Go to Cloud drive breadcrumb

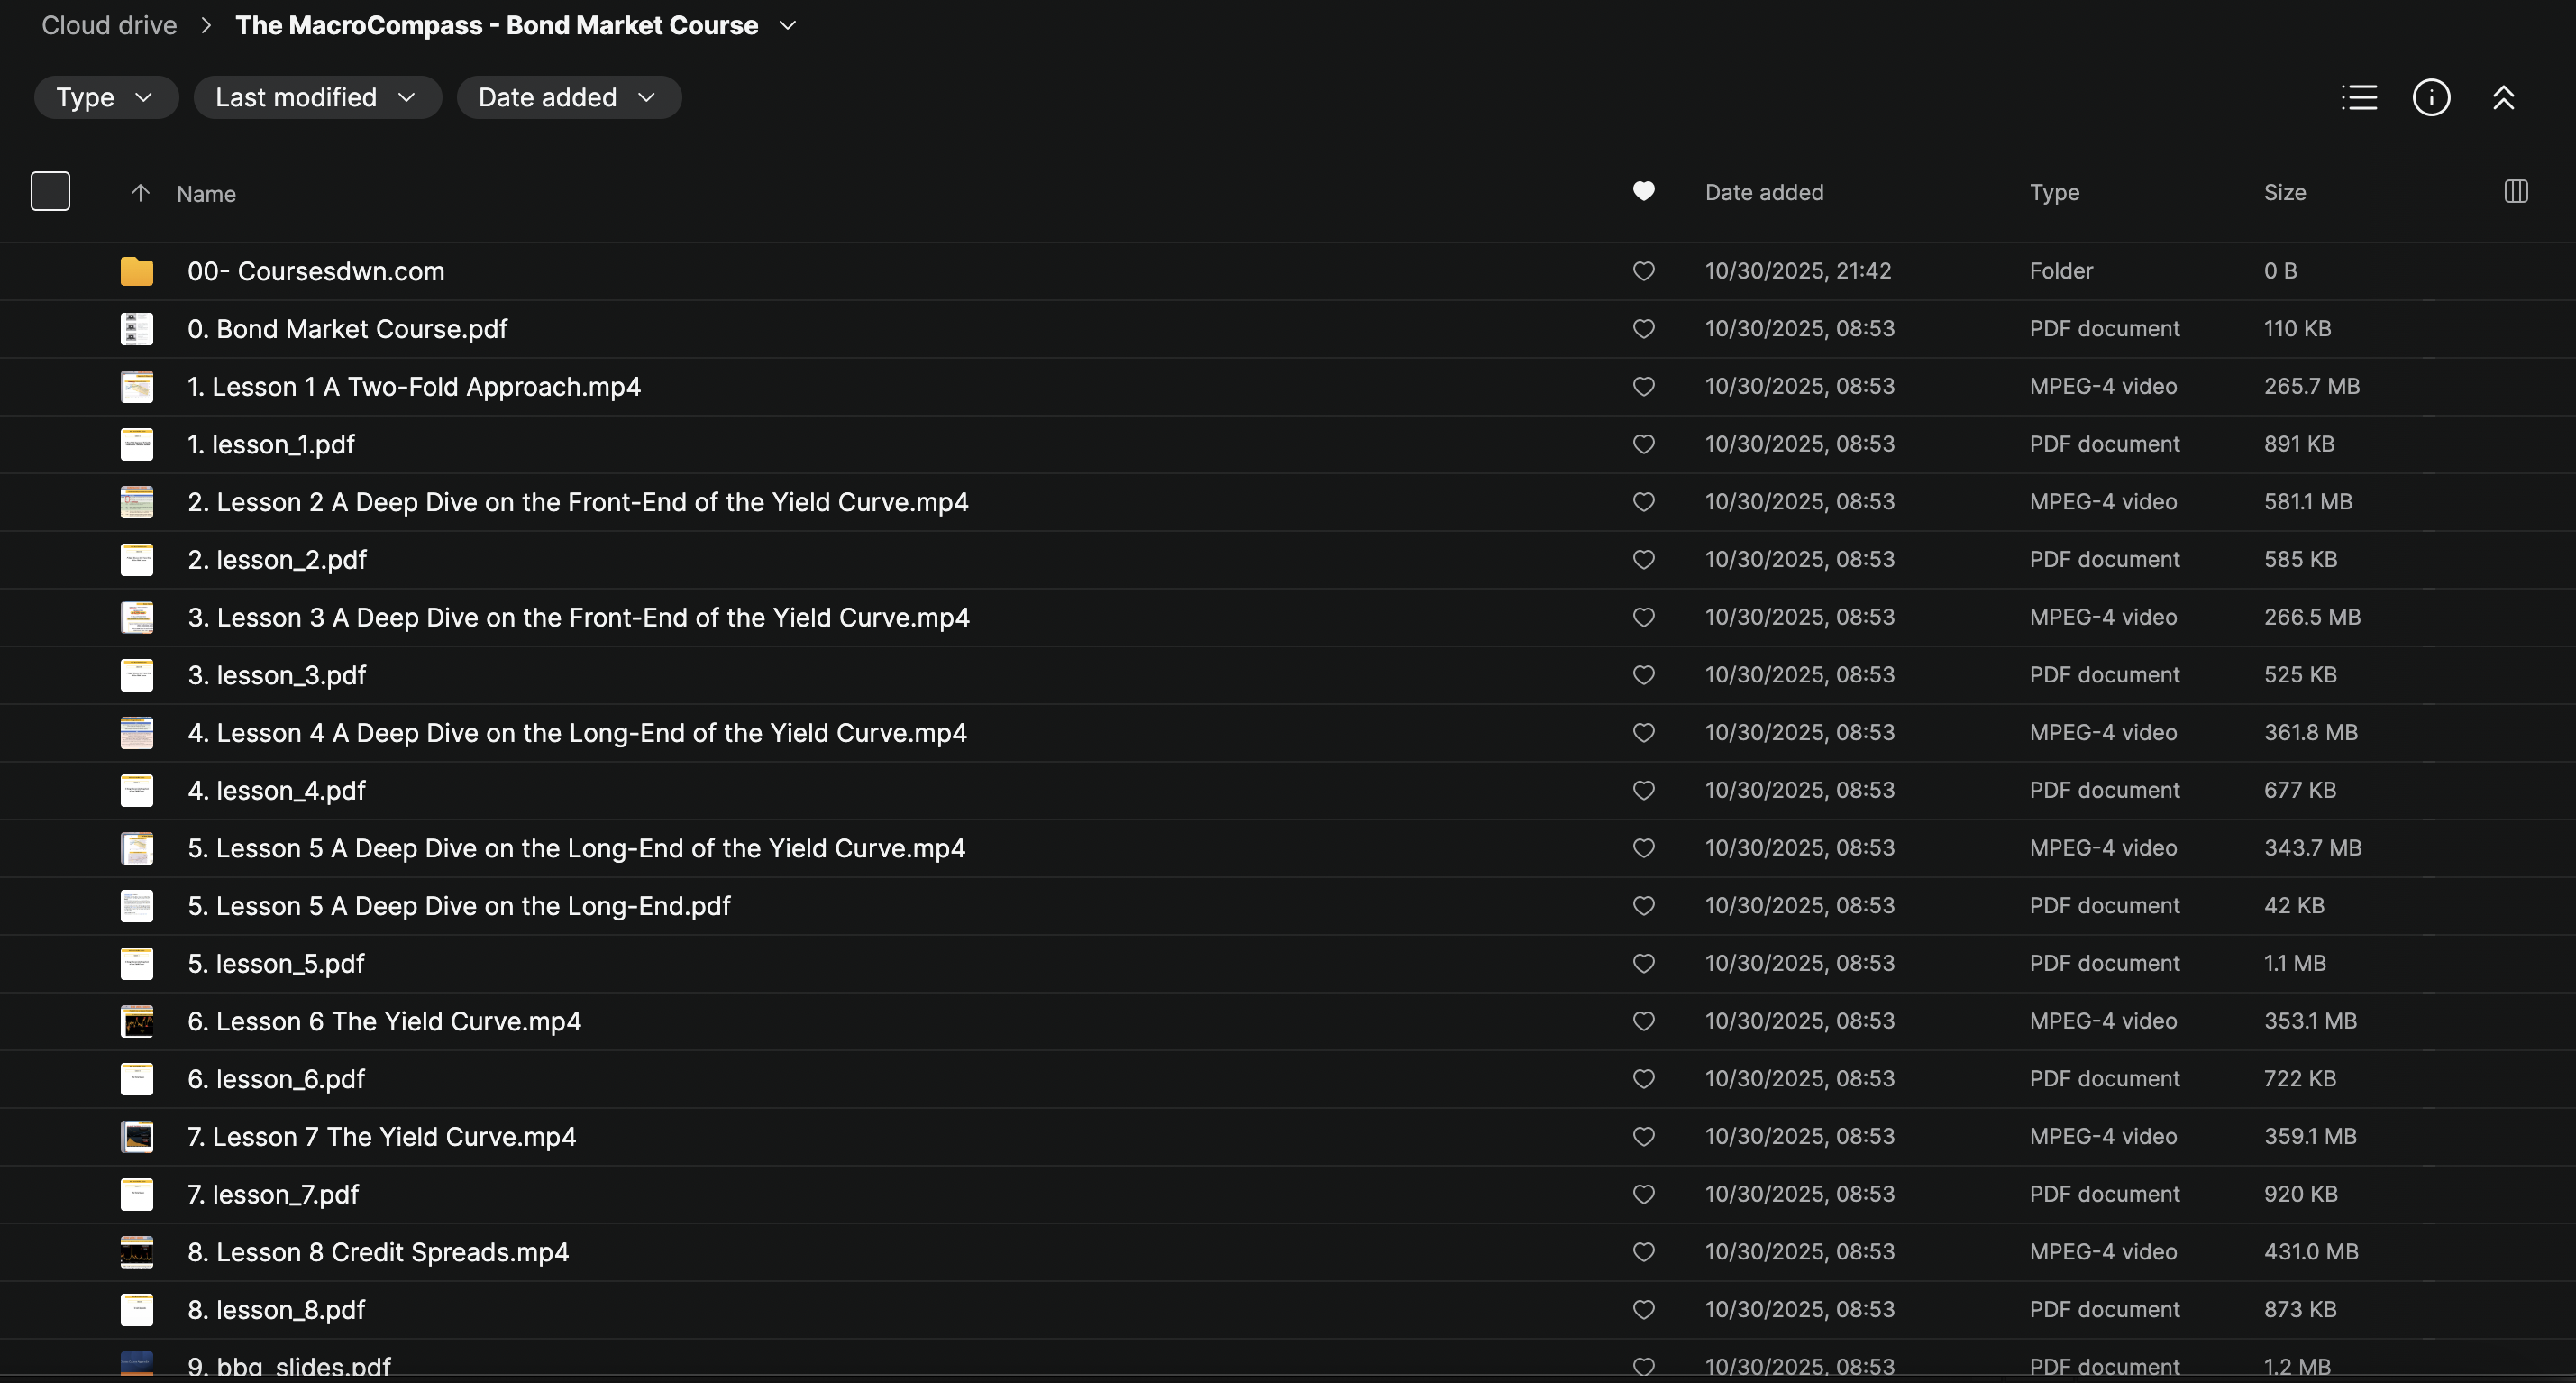pyautogui.click(x=109, y=25)
